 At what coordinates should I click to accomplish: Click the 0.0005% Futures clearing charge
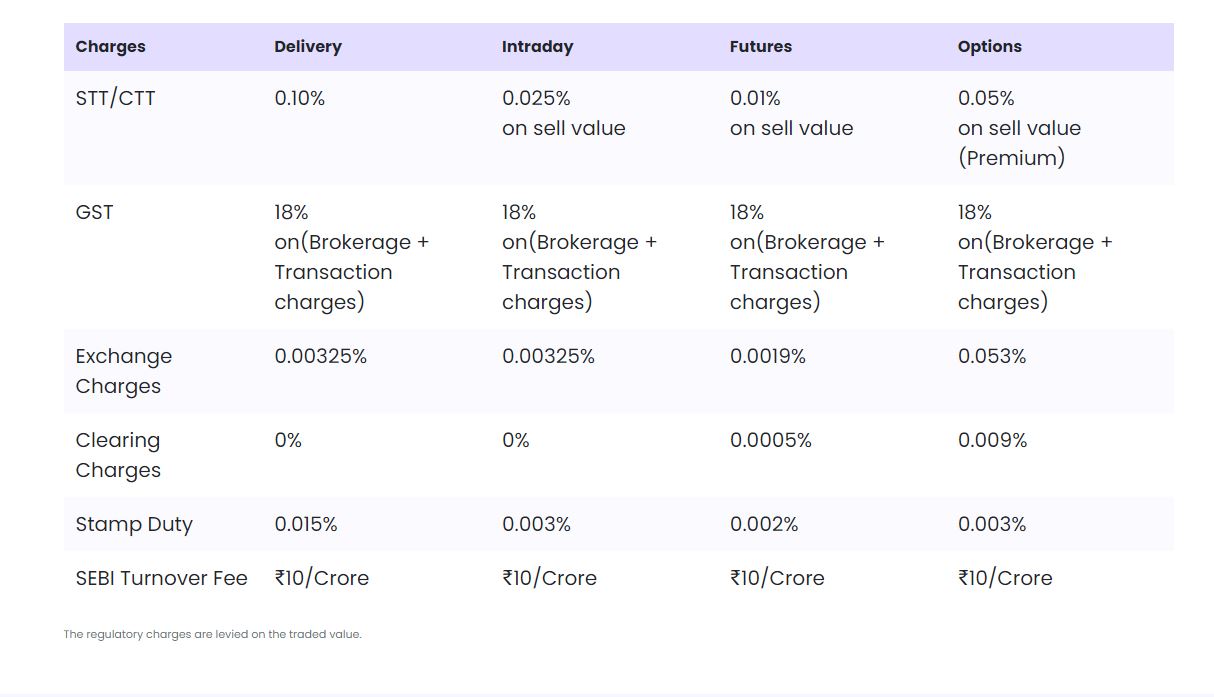[770, 441]
